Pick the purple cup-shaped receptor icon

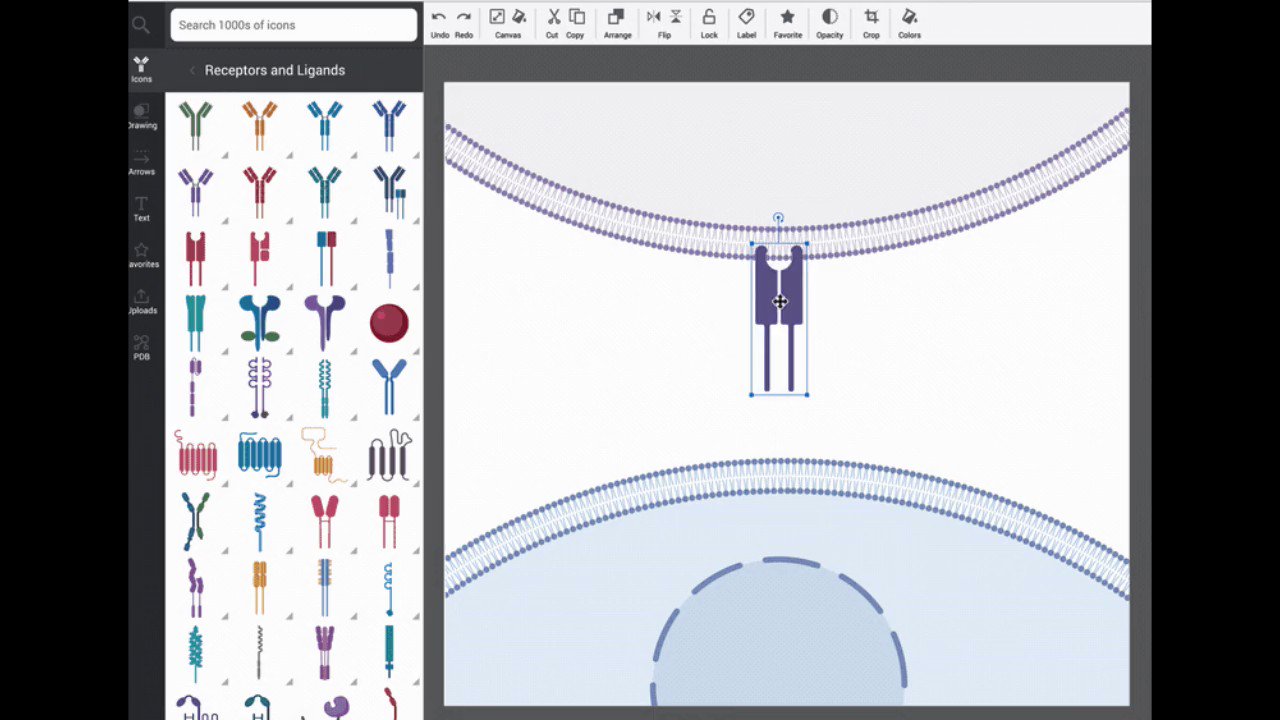coord(324,322)
